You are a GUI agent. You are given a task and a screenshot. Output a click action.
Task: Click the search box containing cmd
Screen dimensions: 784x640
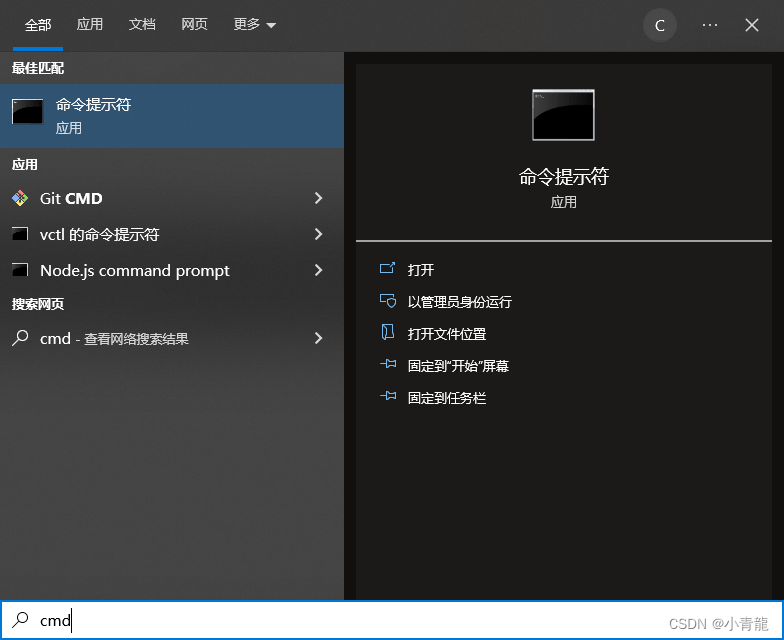coord(392,620)
